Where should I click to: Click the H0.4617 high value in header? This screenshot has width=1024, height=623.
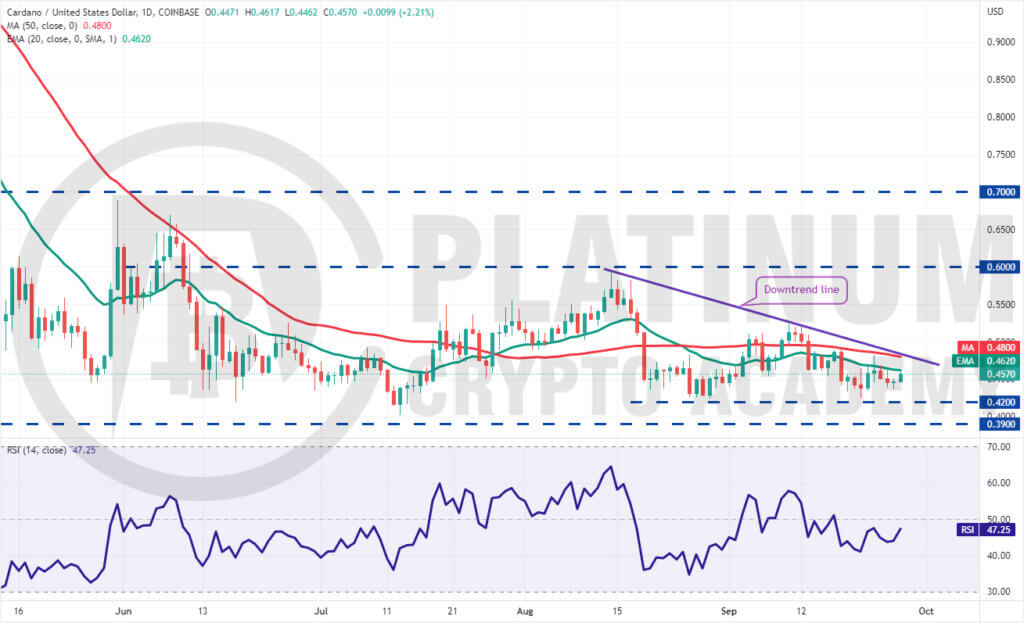pyautogui.click(x=262, y=12)
